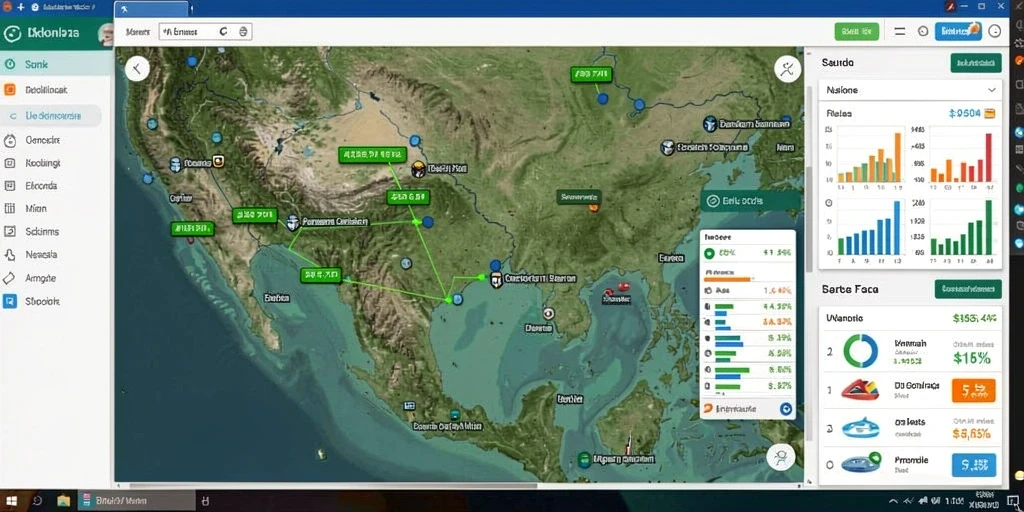
Task: Click the blue bar chart in the panel
Action: 870,228
